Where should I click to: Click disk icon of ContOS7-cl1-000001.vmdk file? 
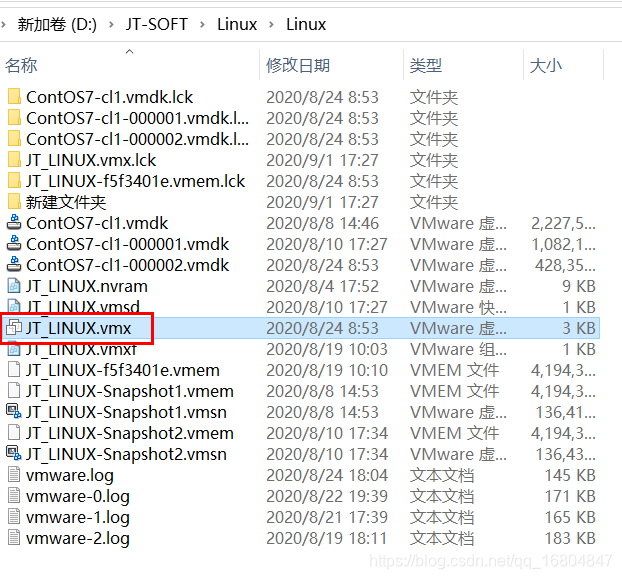tap(14, 244)
